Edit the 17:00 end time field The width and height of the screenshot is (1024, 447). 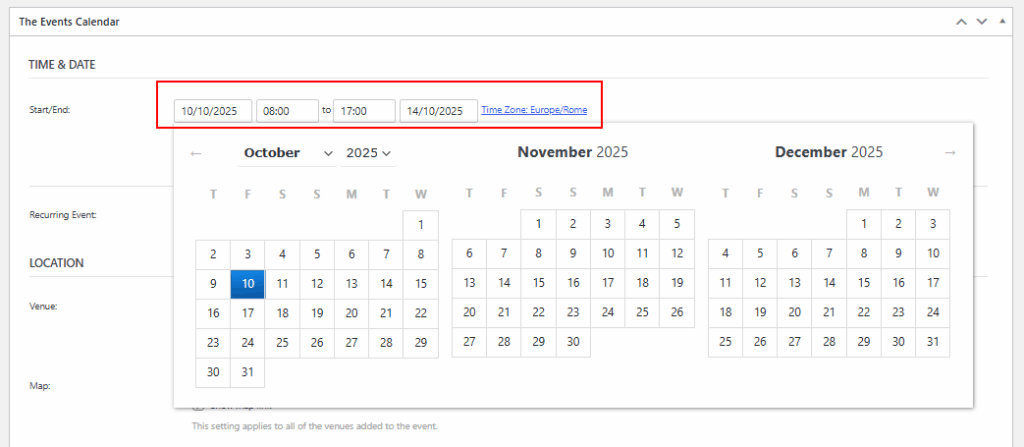364,111
